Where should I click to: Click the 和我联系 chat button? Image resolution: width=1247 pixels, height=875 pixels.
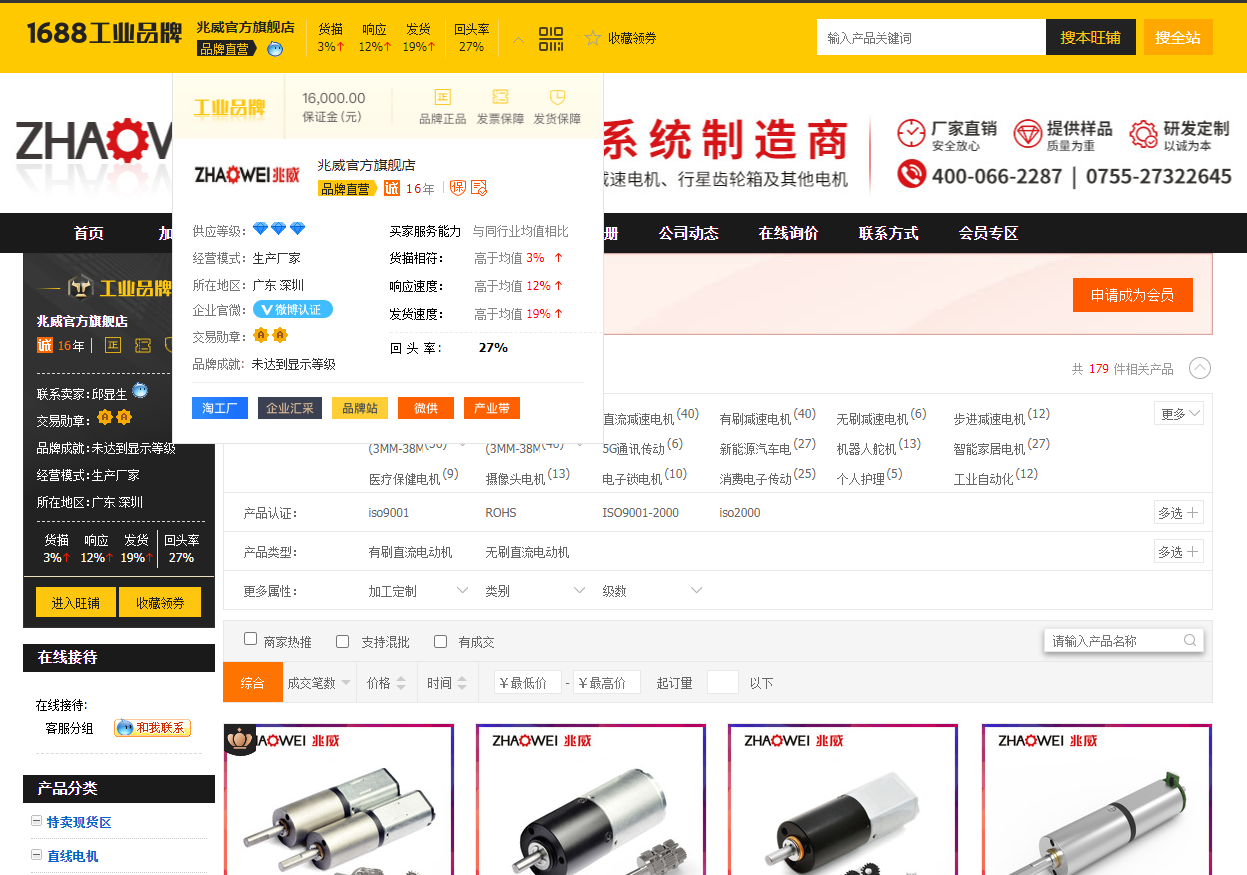152,728
